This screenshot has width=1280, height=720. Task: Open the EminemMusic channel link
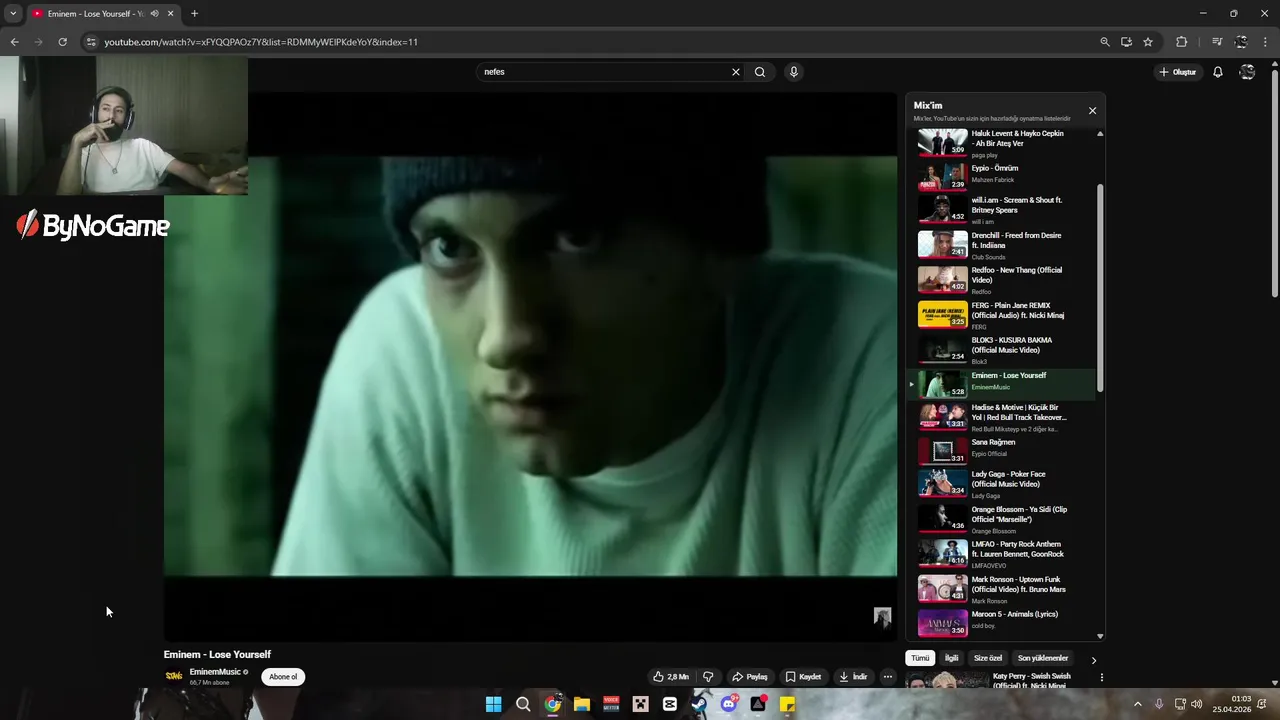pos(215,672)
